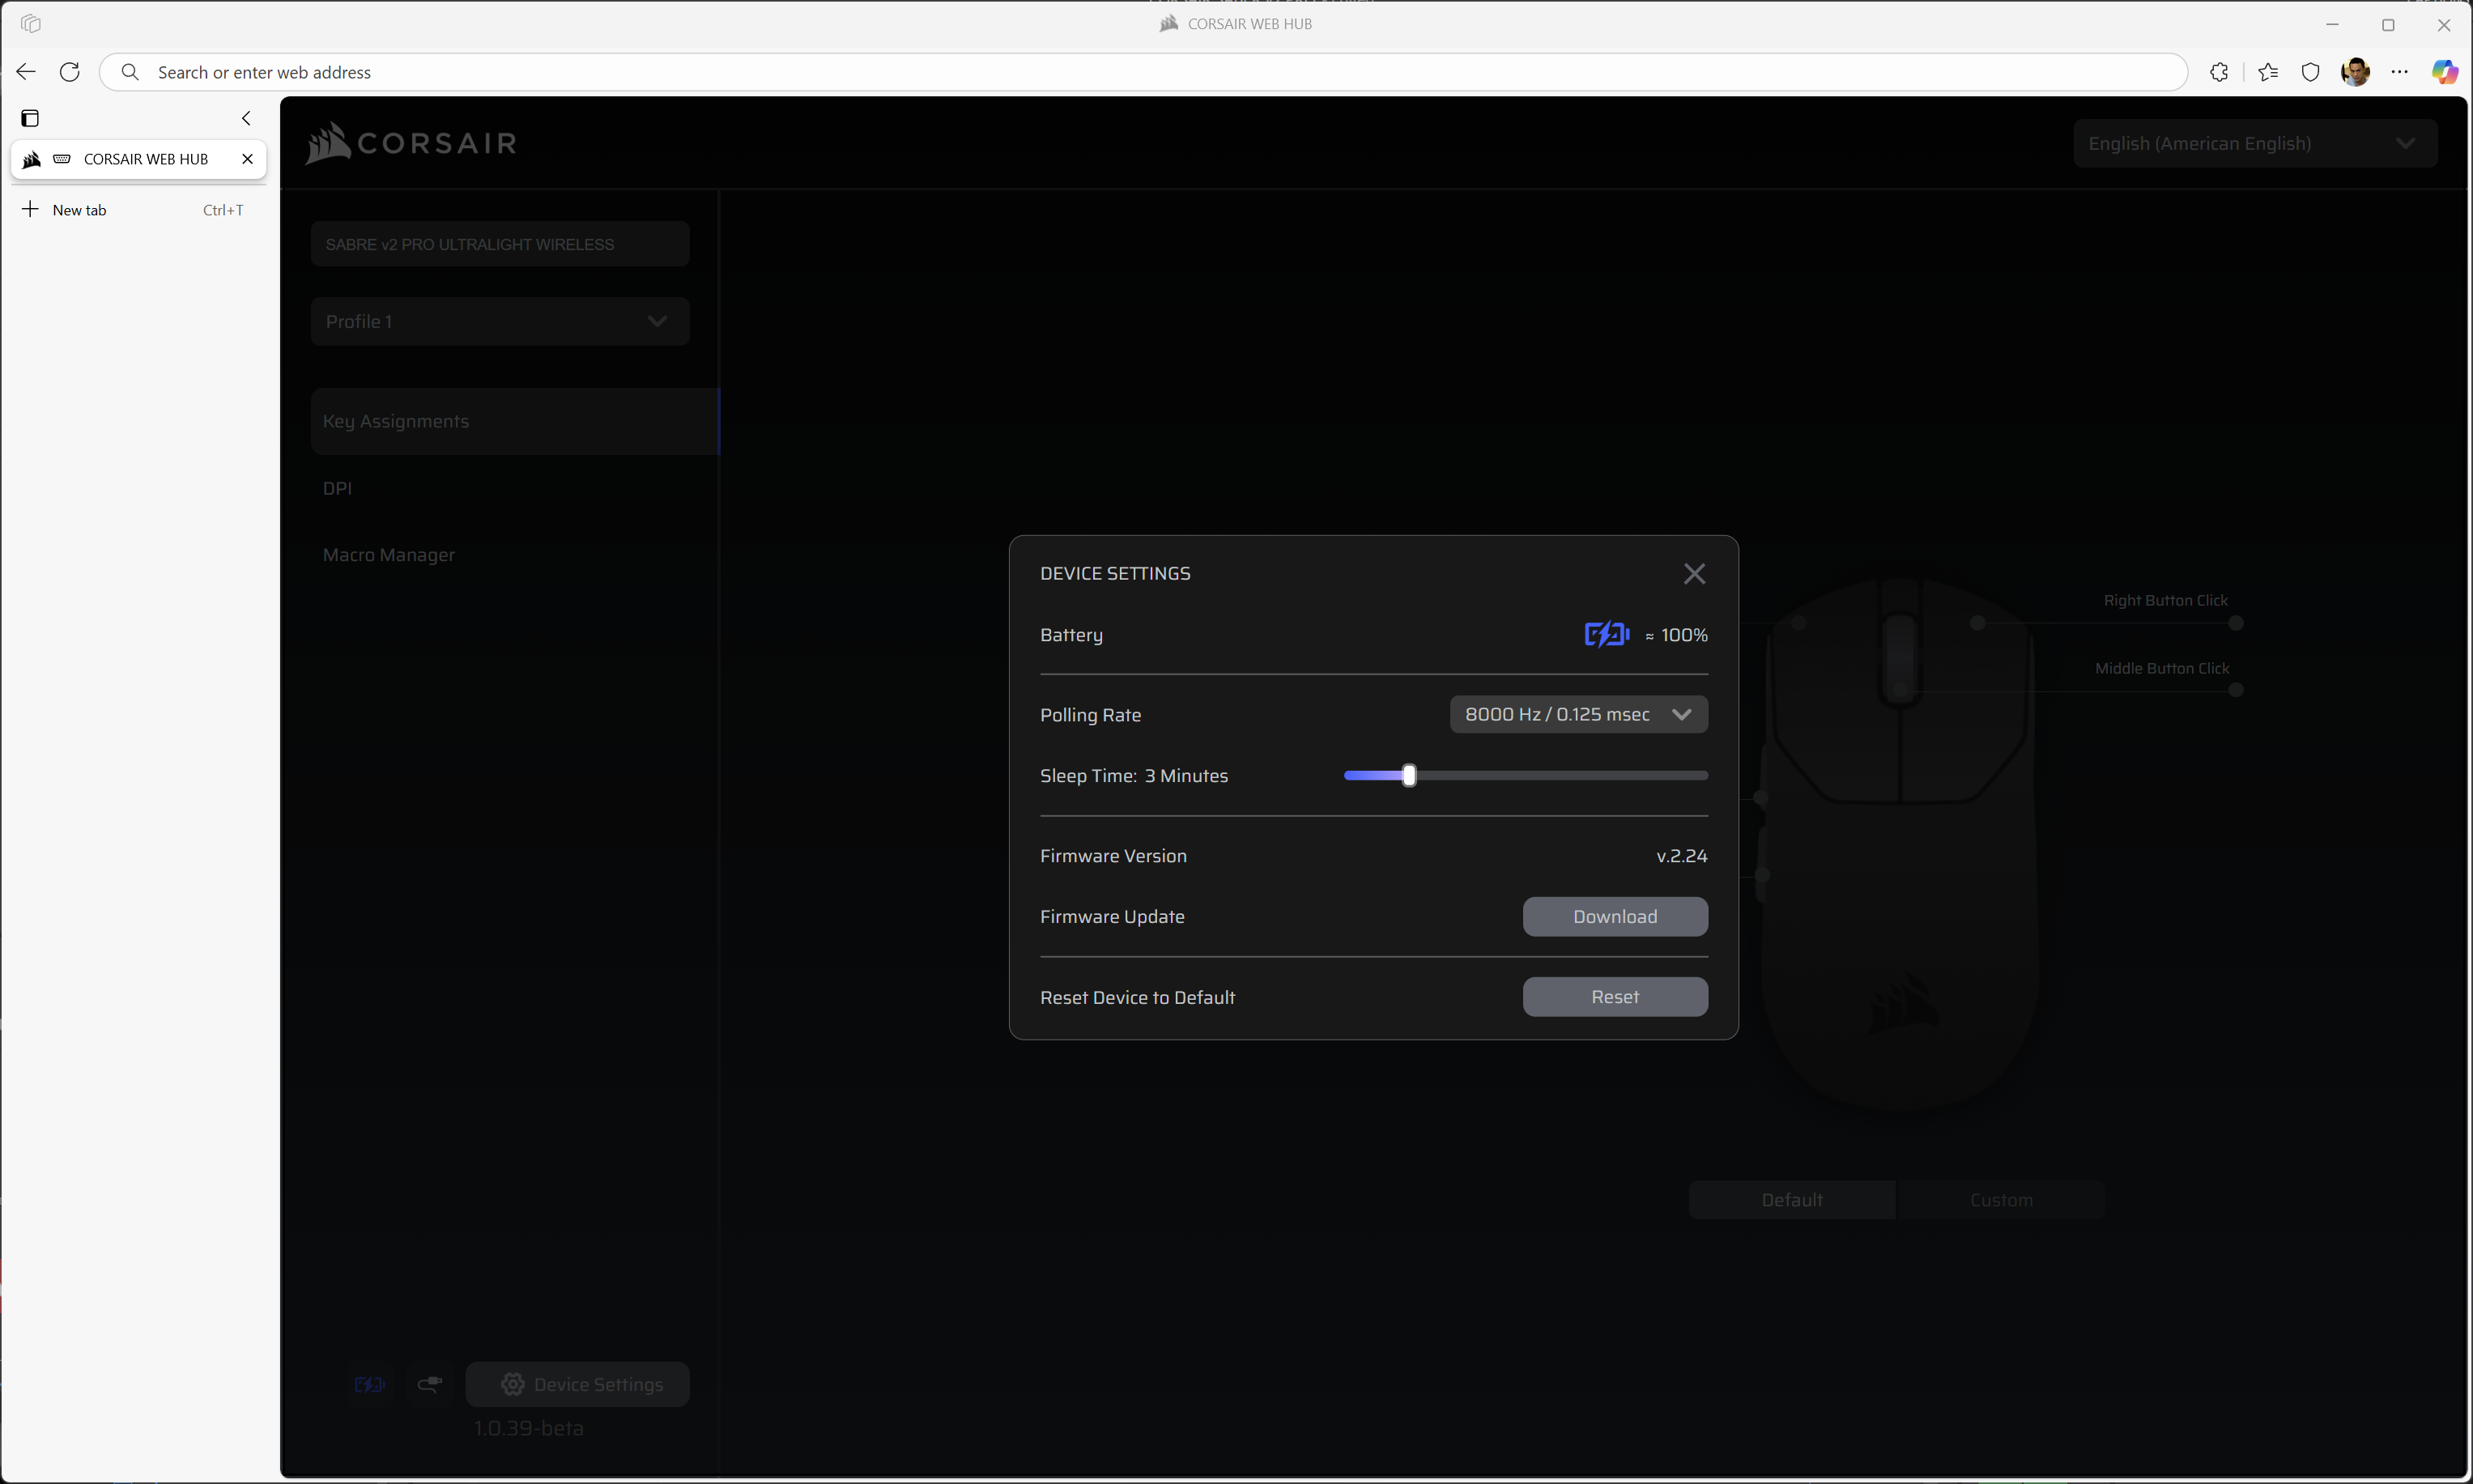Switch to CORSAIR WEB HUB tab
Viewport: 2473px width, 1484px height.
point(145,159)
